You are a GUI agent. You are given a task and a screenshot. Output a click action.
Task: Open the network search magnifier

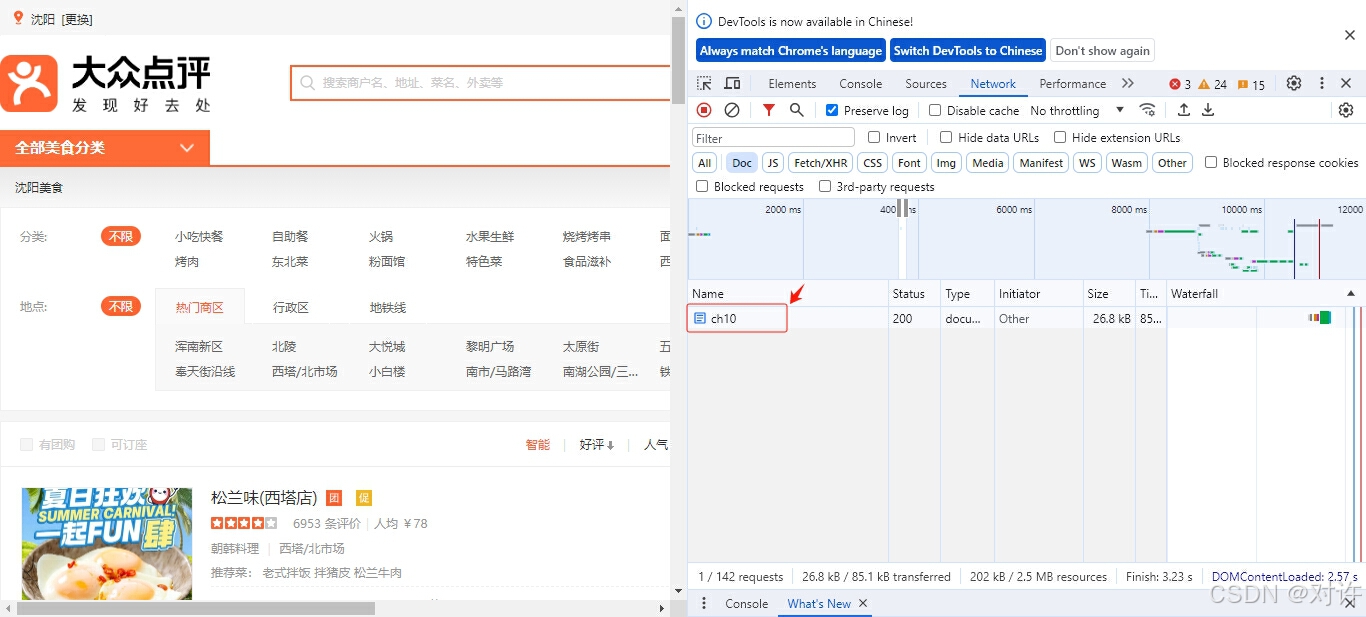[x=796, y=110]
